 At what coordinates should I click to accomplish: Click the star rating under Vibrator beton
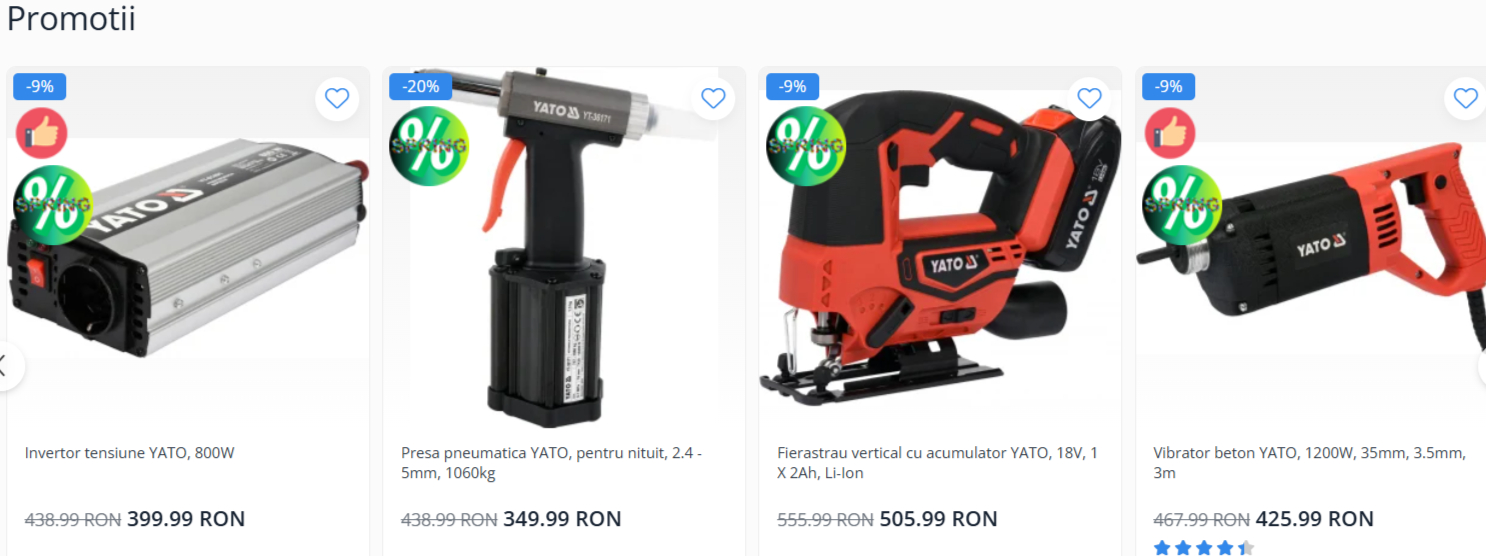point(1204,548)
